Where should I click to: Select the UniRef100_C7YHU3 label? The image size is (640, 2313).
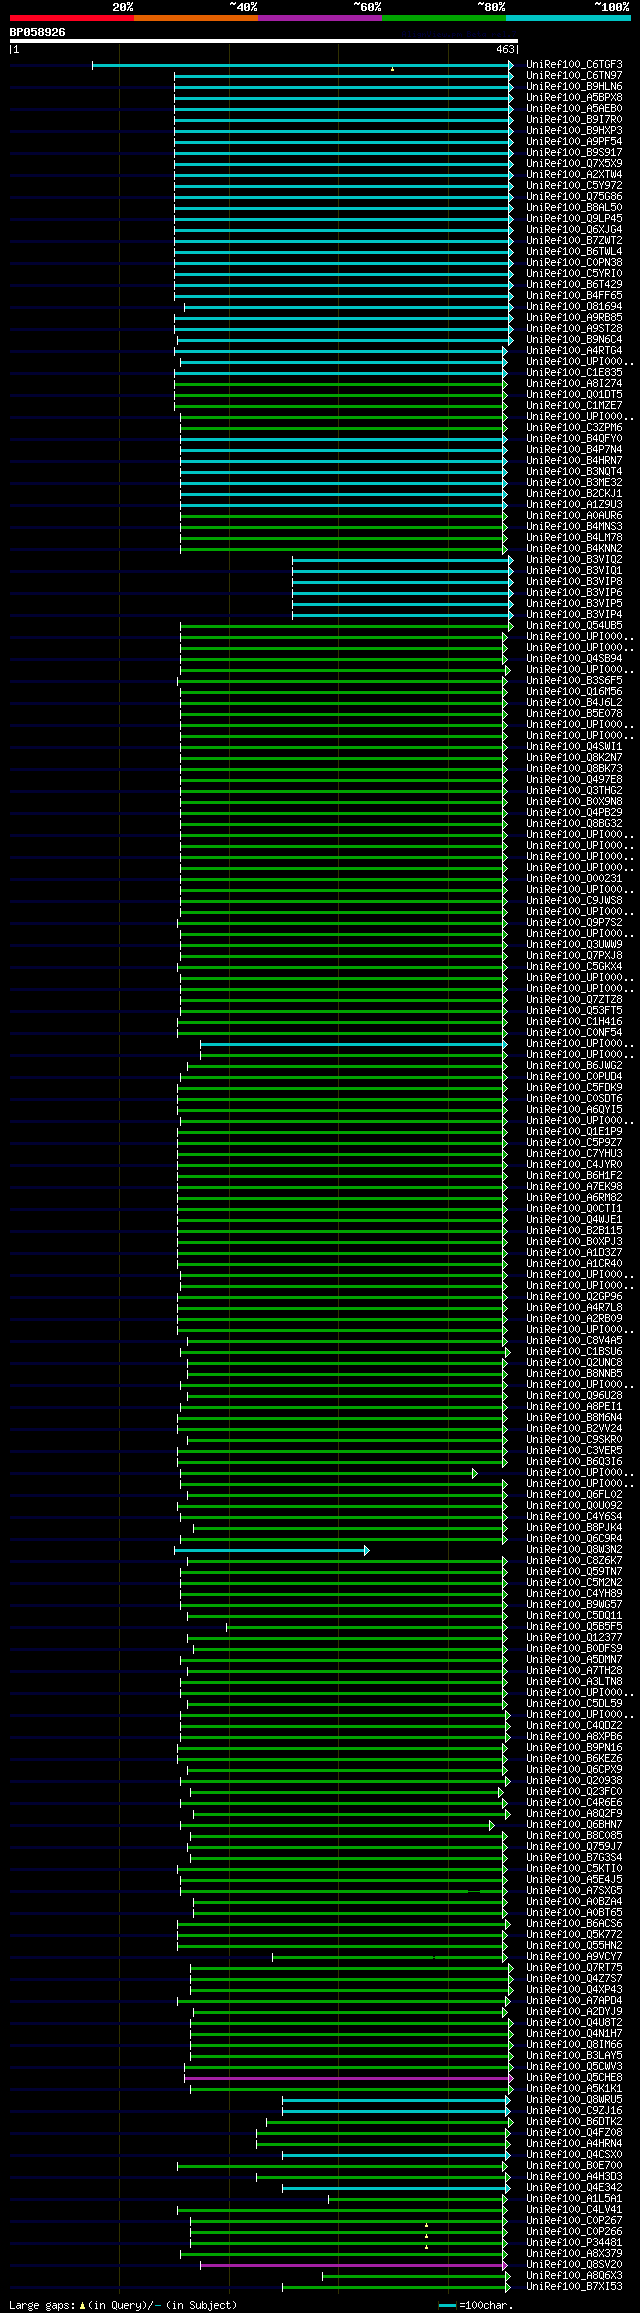click(574, 1154)
